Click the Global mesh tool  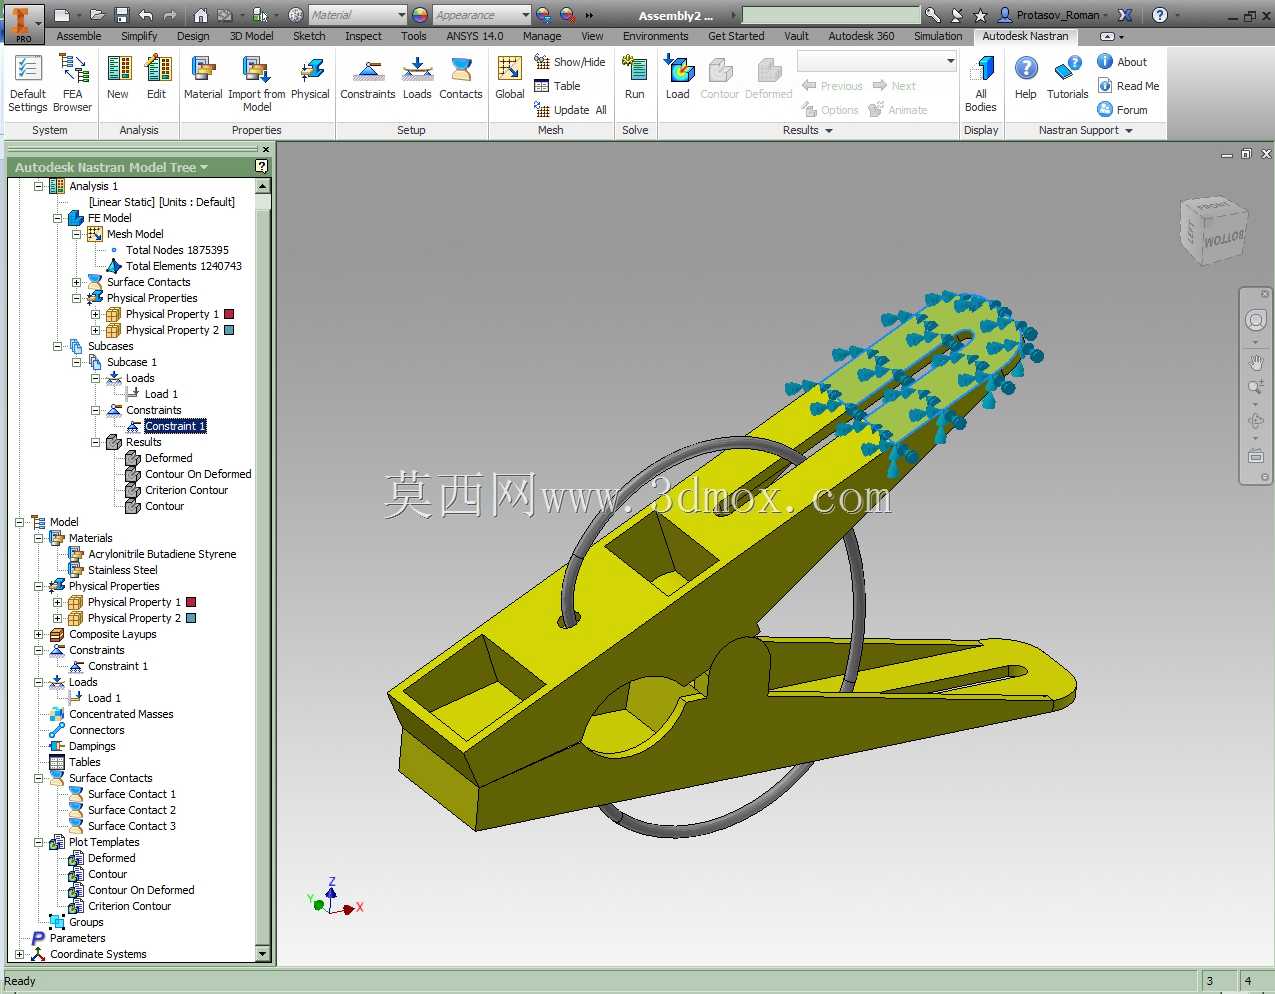510,78
